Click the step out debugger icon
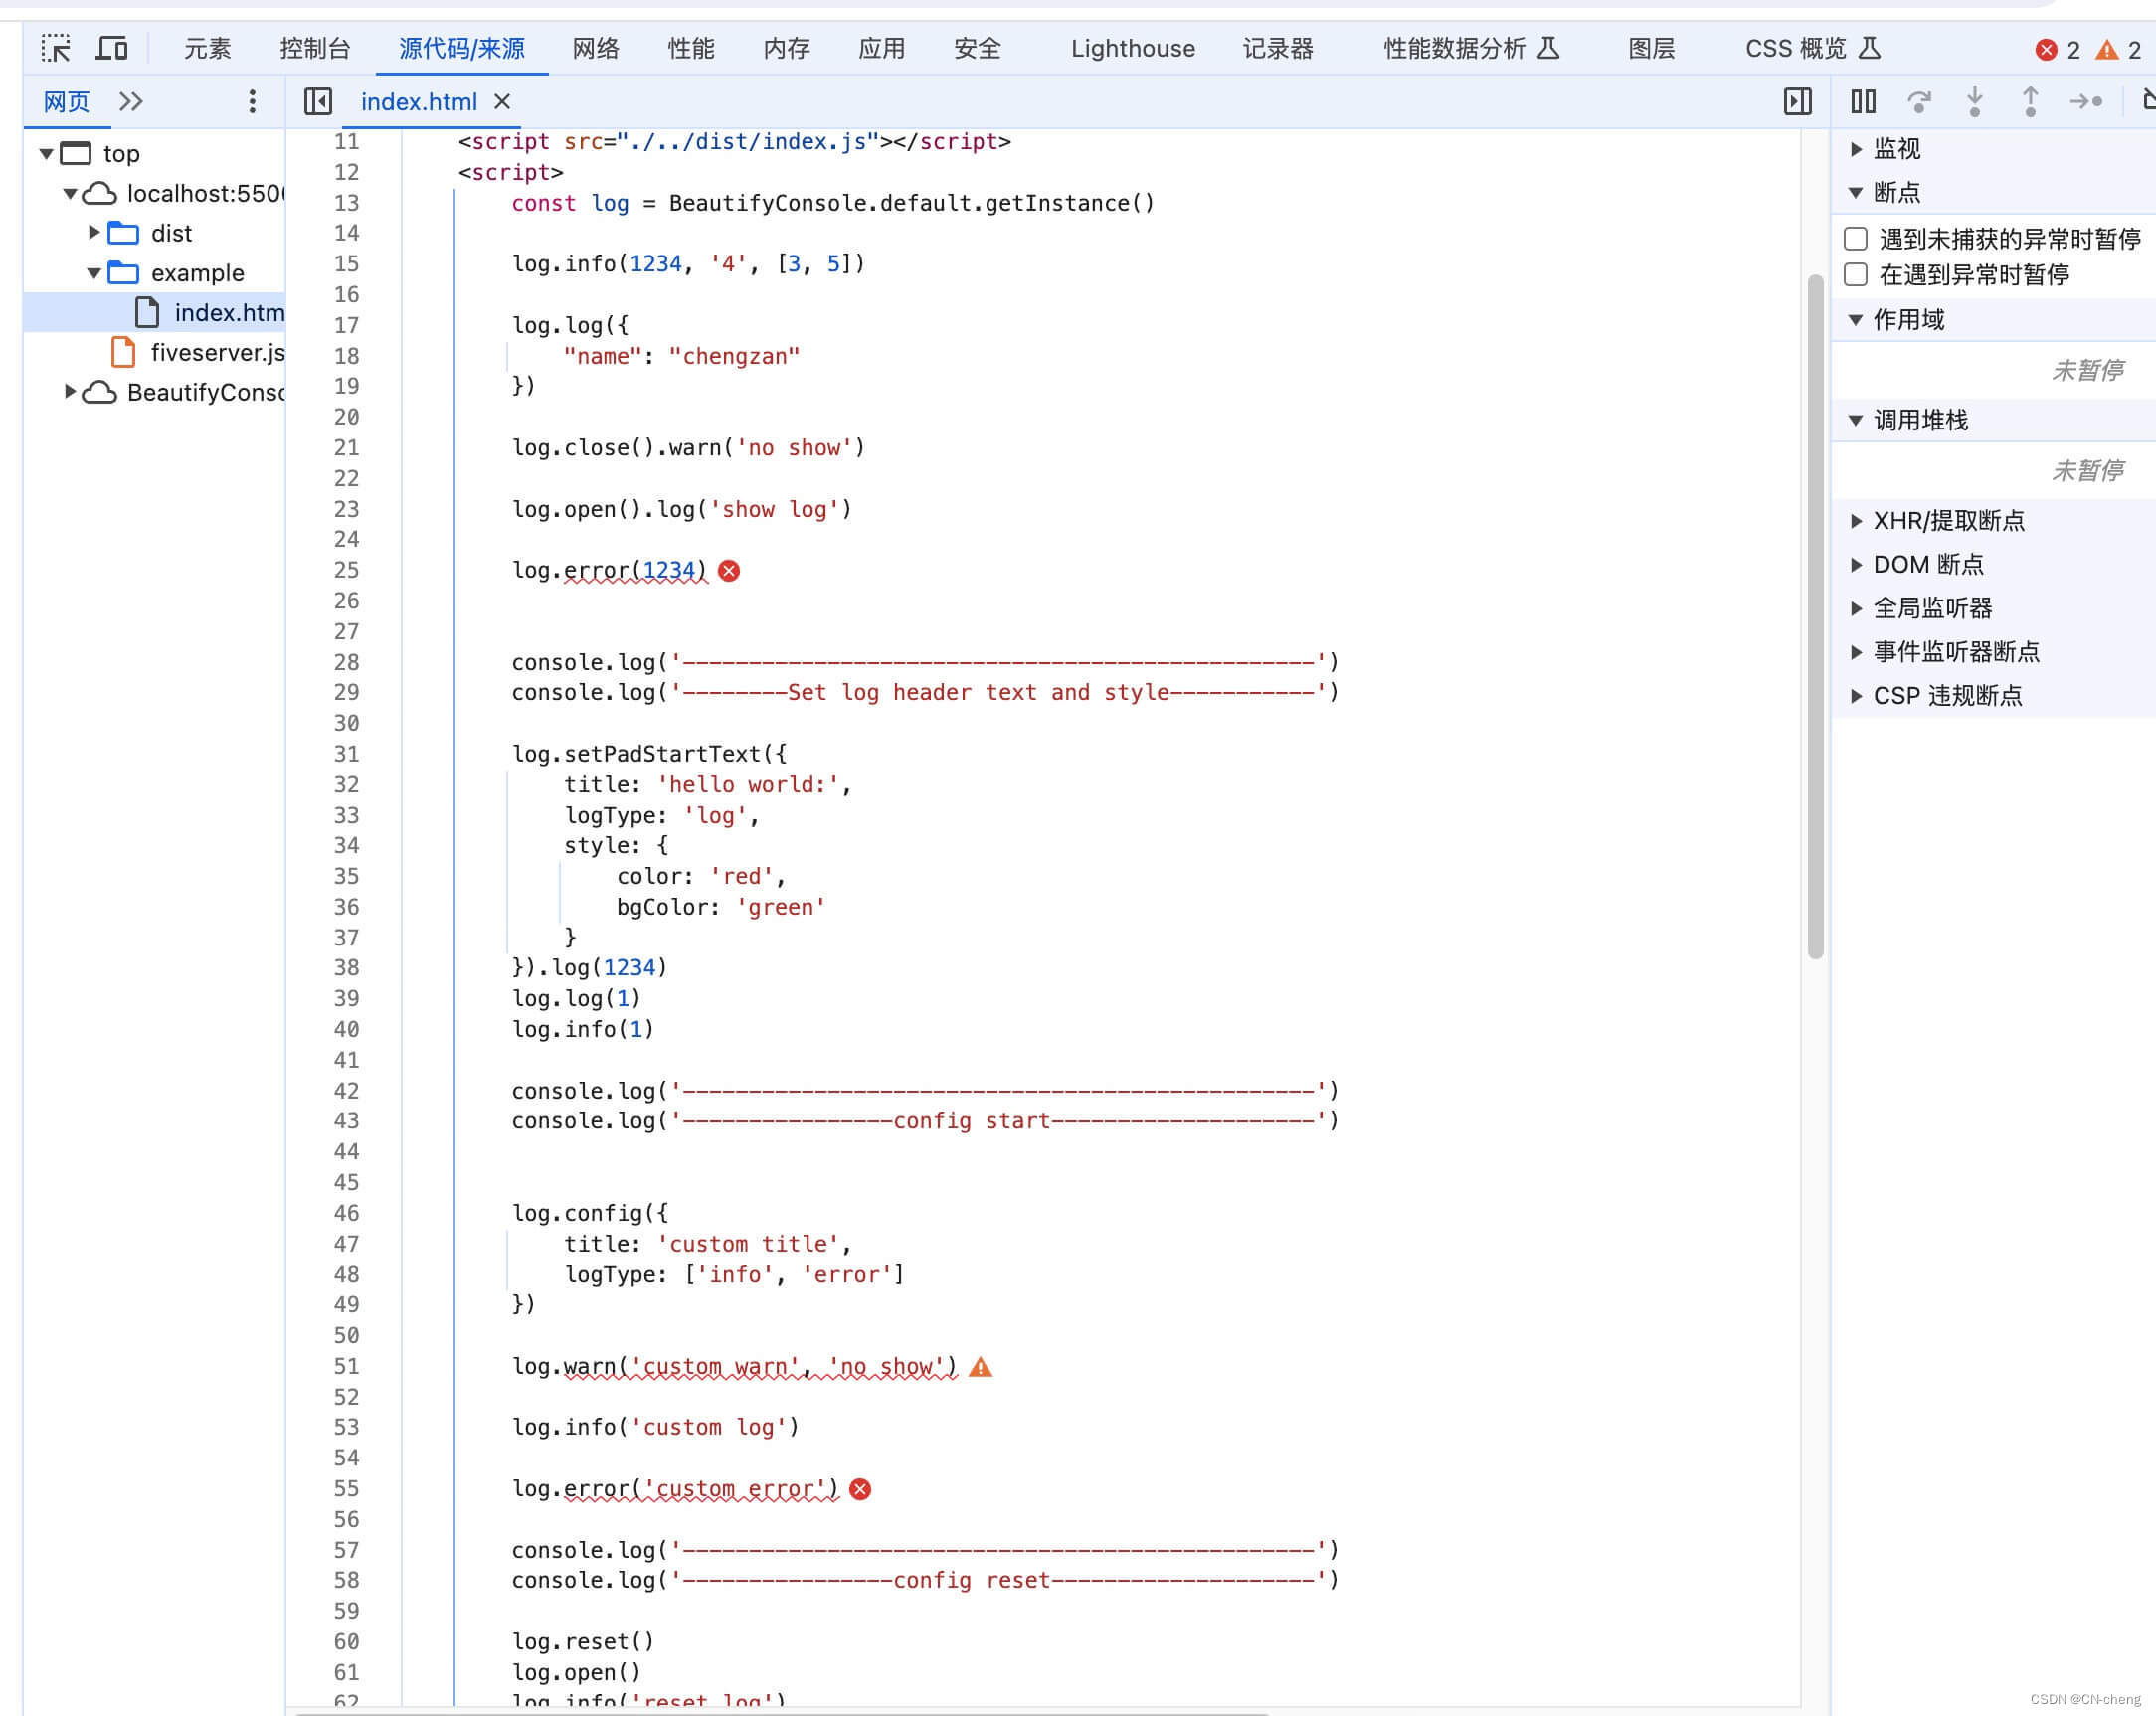 (2030, 101)
